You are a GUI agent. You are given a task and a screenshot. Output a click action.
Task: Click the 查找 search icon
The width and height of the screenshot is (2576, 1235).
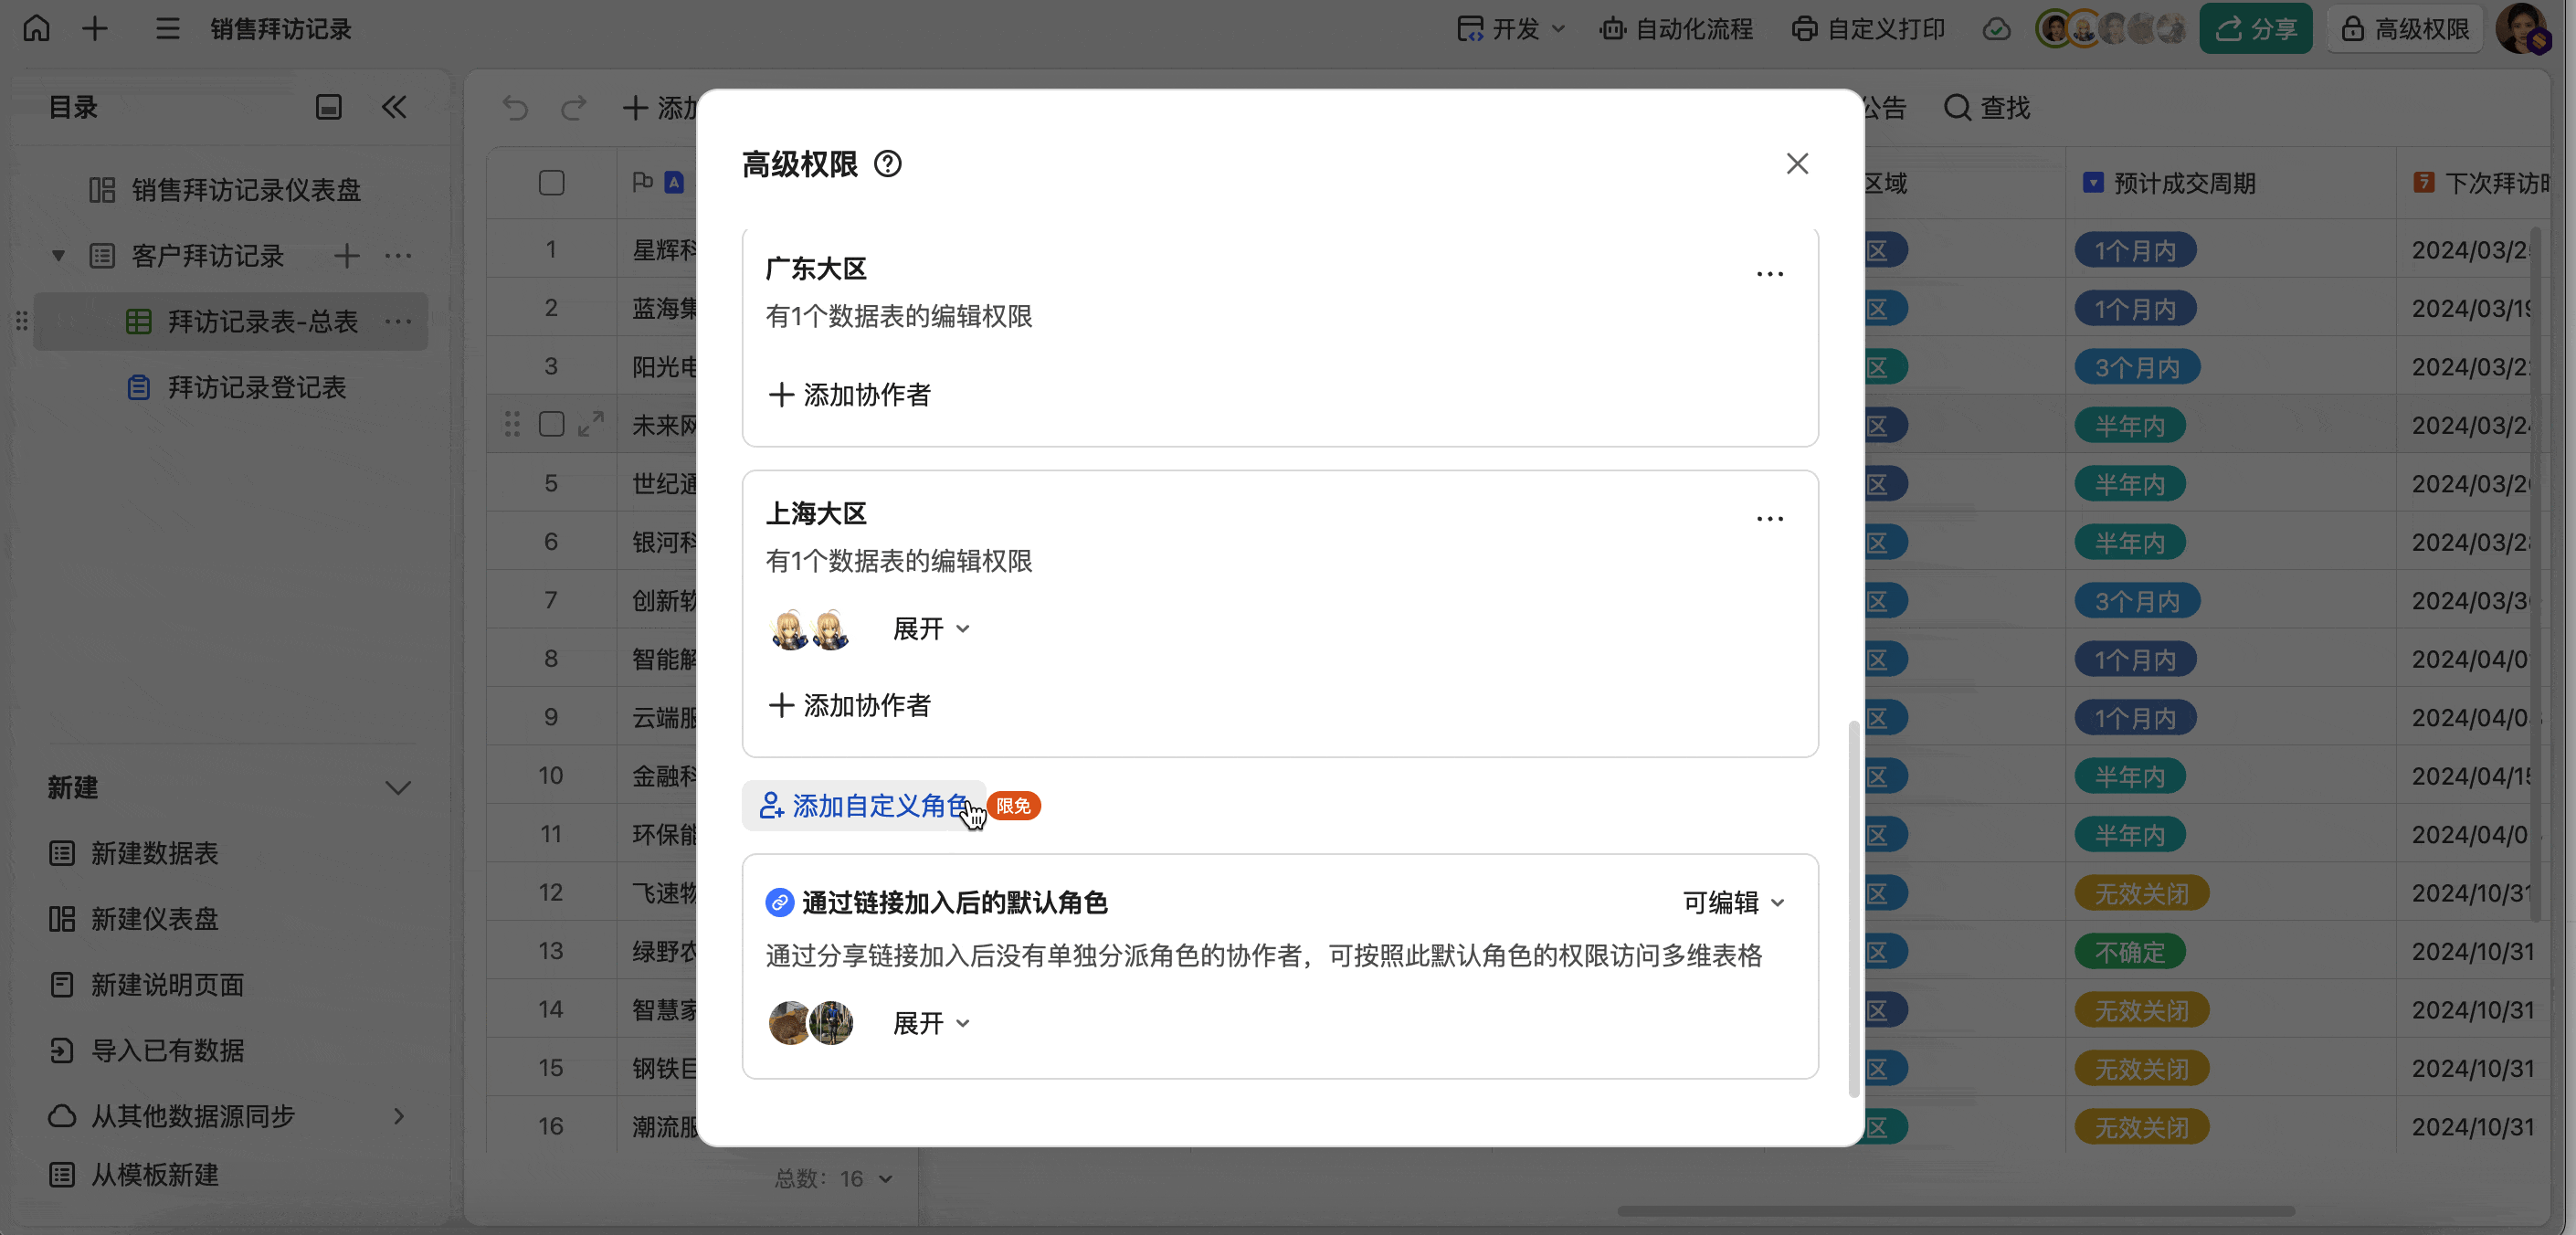click(x=1956, y=108)
